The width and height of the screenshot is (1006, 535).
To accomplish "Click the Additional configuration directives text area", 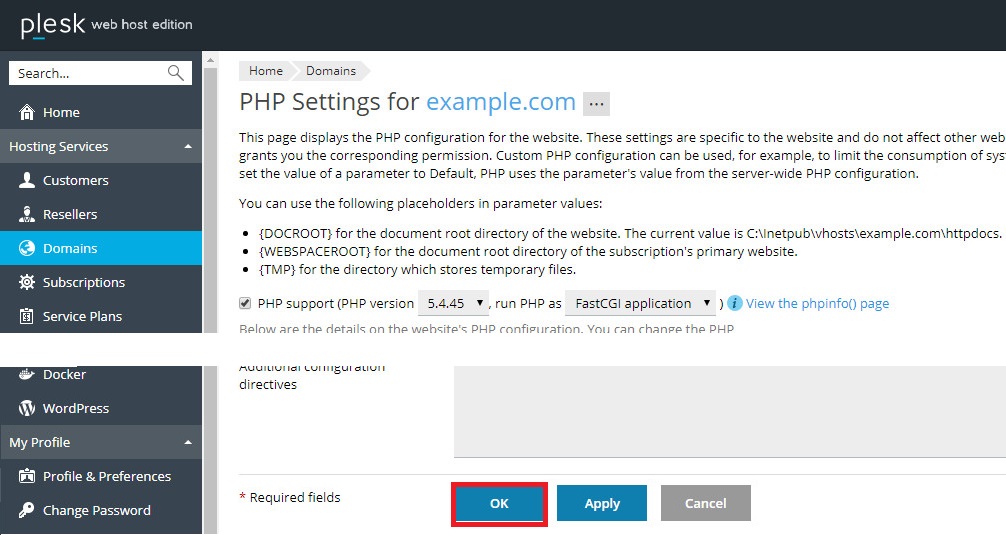I will point(729,411).
